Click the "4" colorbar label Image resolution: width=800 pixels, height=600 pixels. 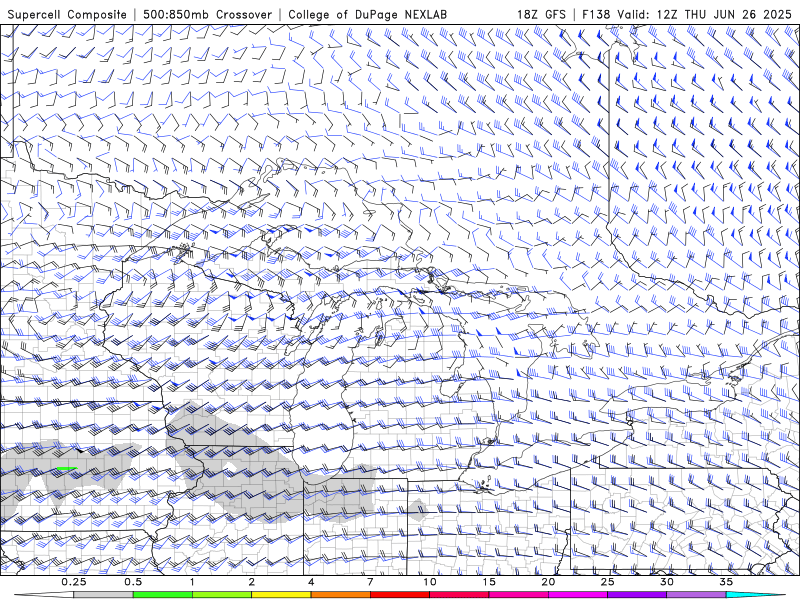click(311, 582)
